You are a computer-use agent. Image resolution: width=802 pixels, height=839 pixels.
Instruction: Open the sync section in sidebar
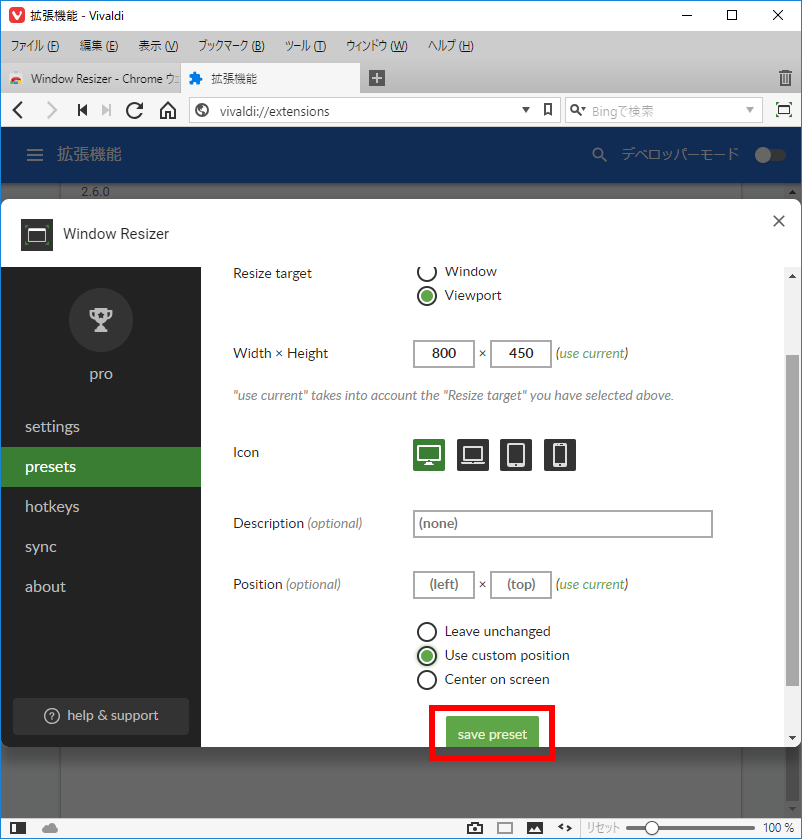point(101,547)
